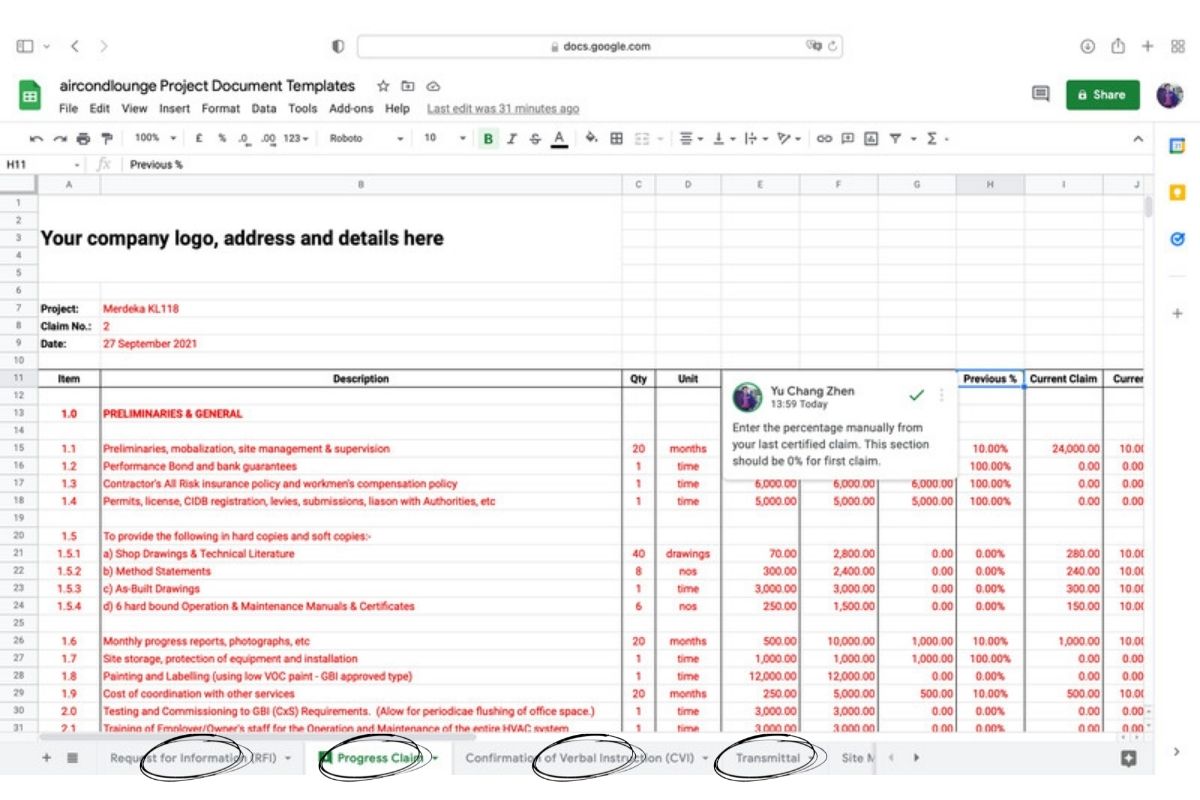The width and height of the screenshot is (1200, 800).
Task: Open the borders tool
Action: click(x=617, y=139)
